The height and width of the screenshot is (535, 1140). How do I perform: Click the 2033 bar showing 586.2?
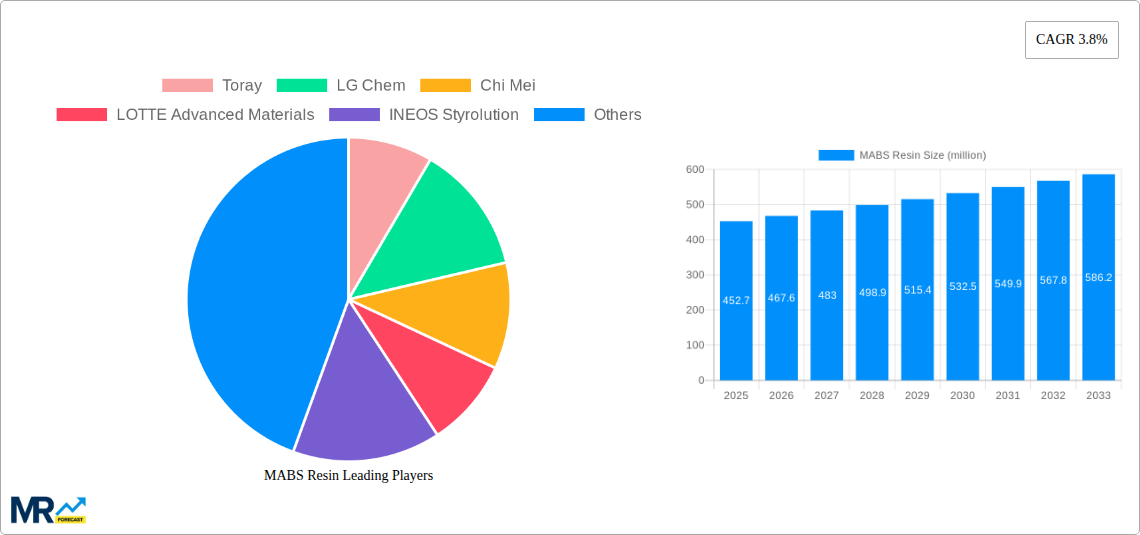point(1099,277)
